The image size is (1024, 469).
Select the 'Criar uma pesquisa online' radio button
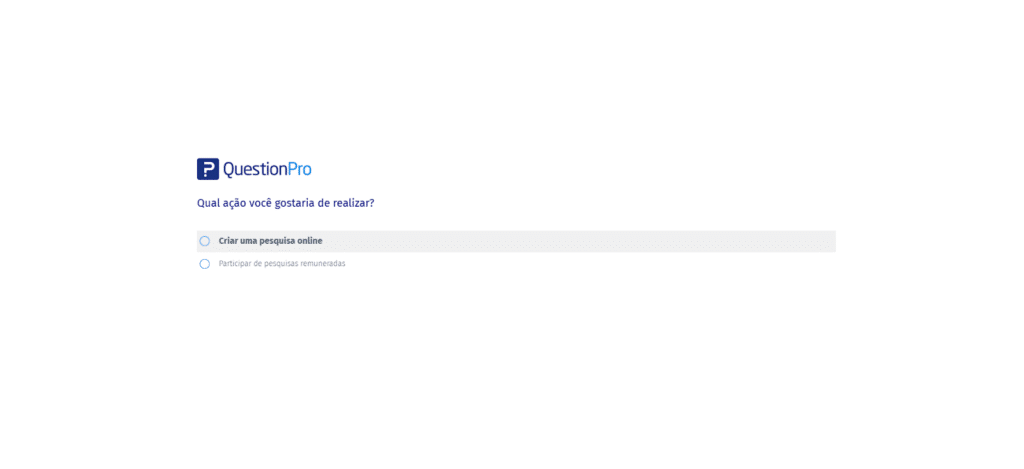[204, 241]
